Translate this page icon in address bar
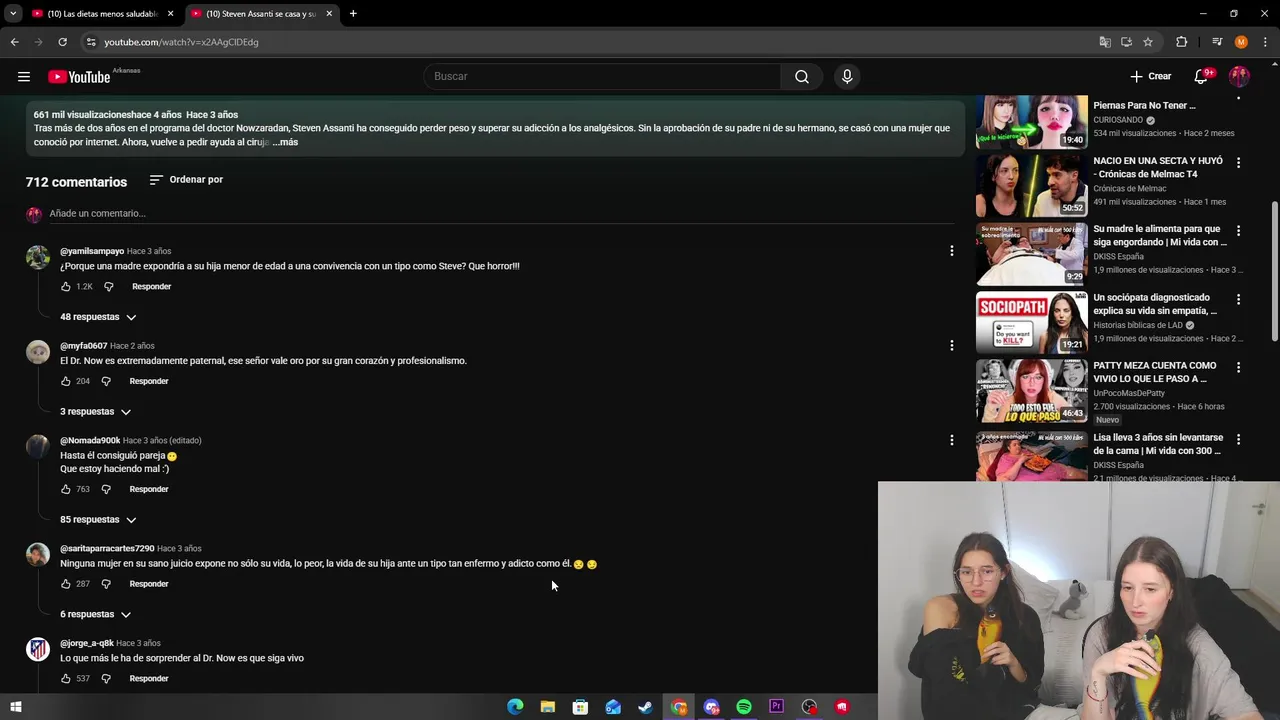 [1105, 42]
